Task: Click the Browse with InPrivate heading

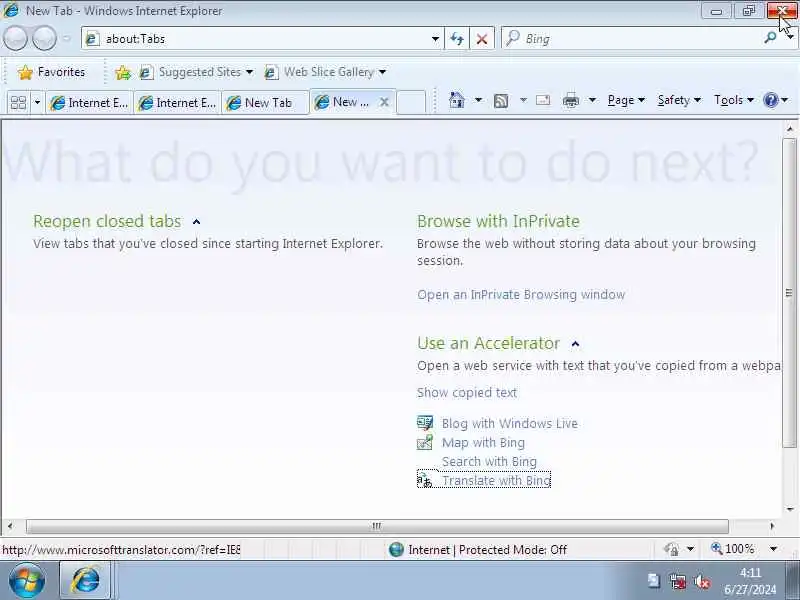Action: tap(498, 221)
